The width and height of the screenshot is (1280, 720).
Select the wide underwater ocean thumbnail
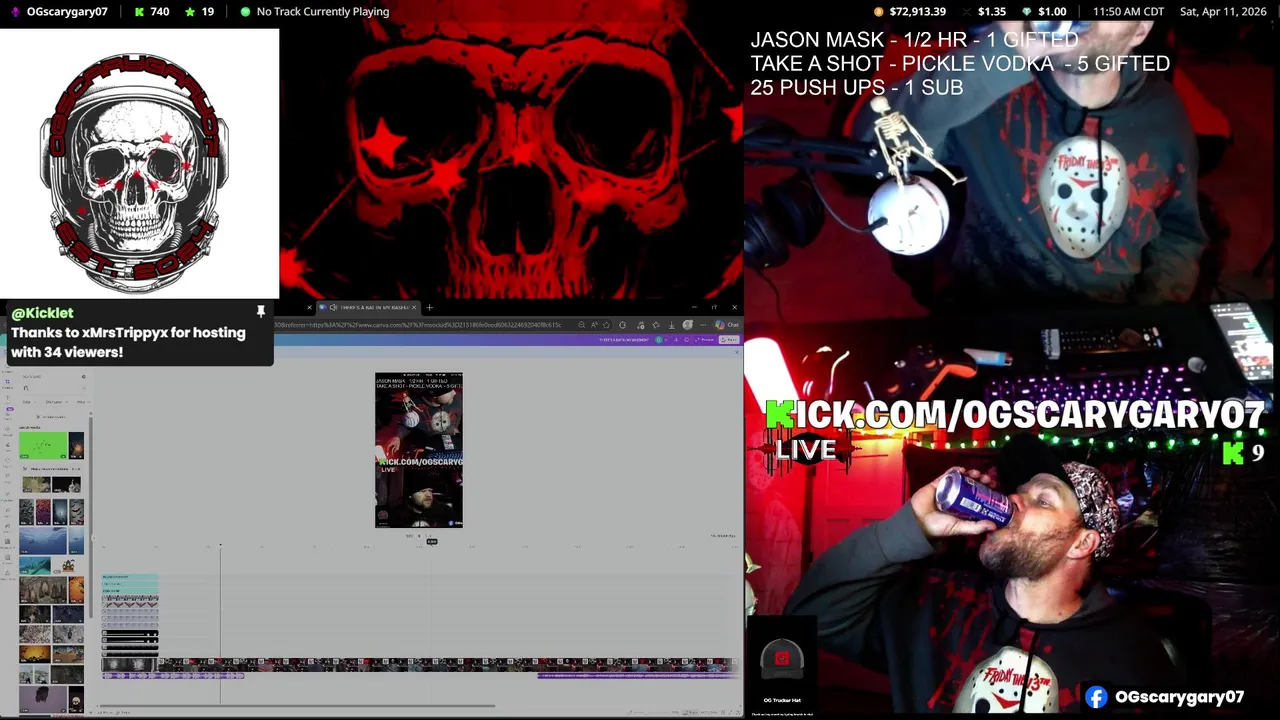(x=43, y=541)
